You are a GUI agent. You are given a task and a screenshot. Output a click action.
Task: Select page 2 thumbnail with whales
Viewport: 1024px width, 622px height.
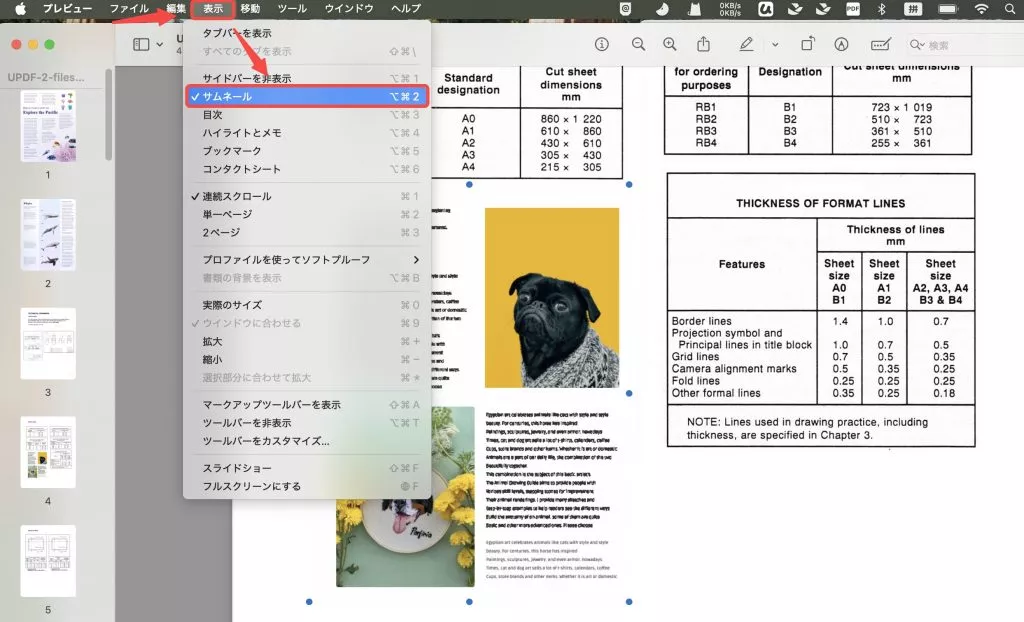pos(48,235)
